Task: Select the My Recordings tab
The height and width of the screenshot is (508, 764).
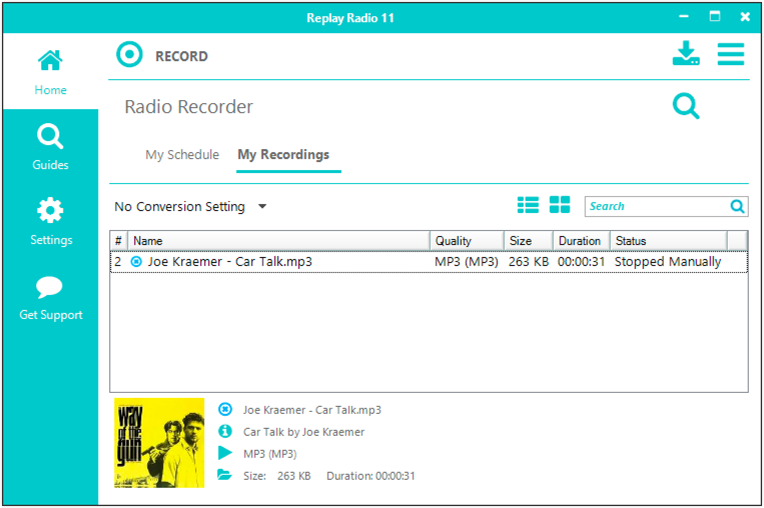Action: pos(284,155)
